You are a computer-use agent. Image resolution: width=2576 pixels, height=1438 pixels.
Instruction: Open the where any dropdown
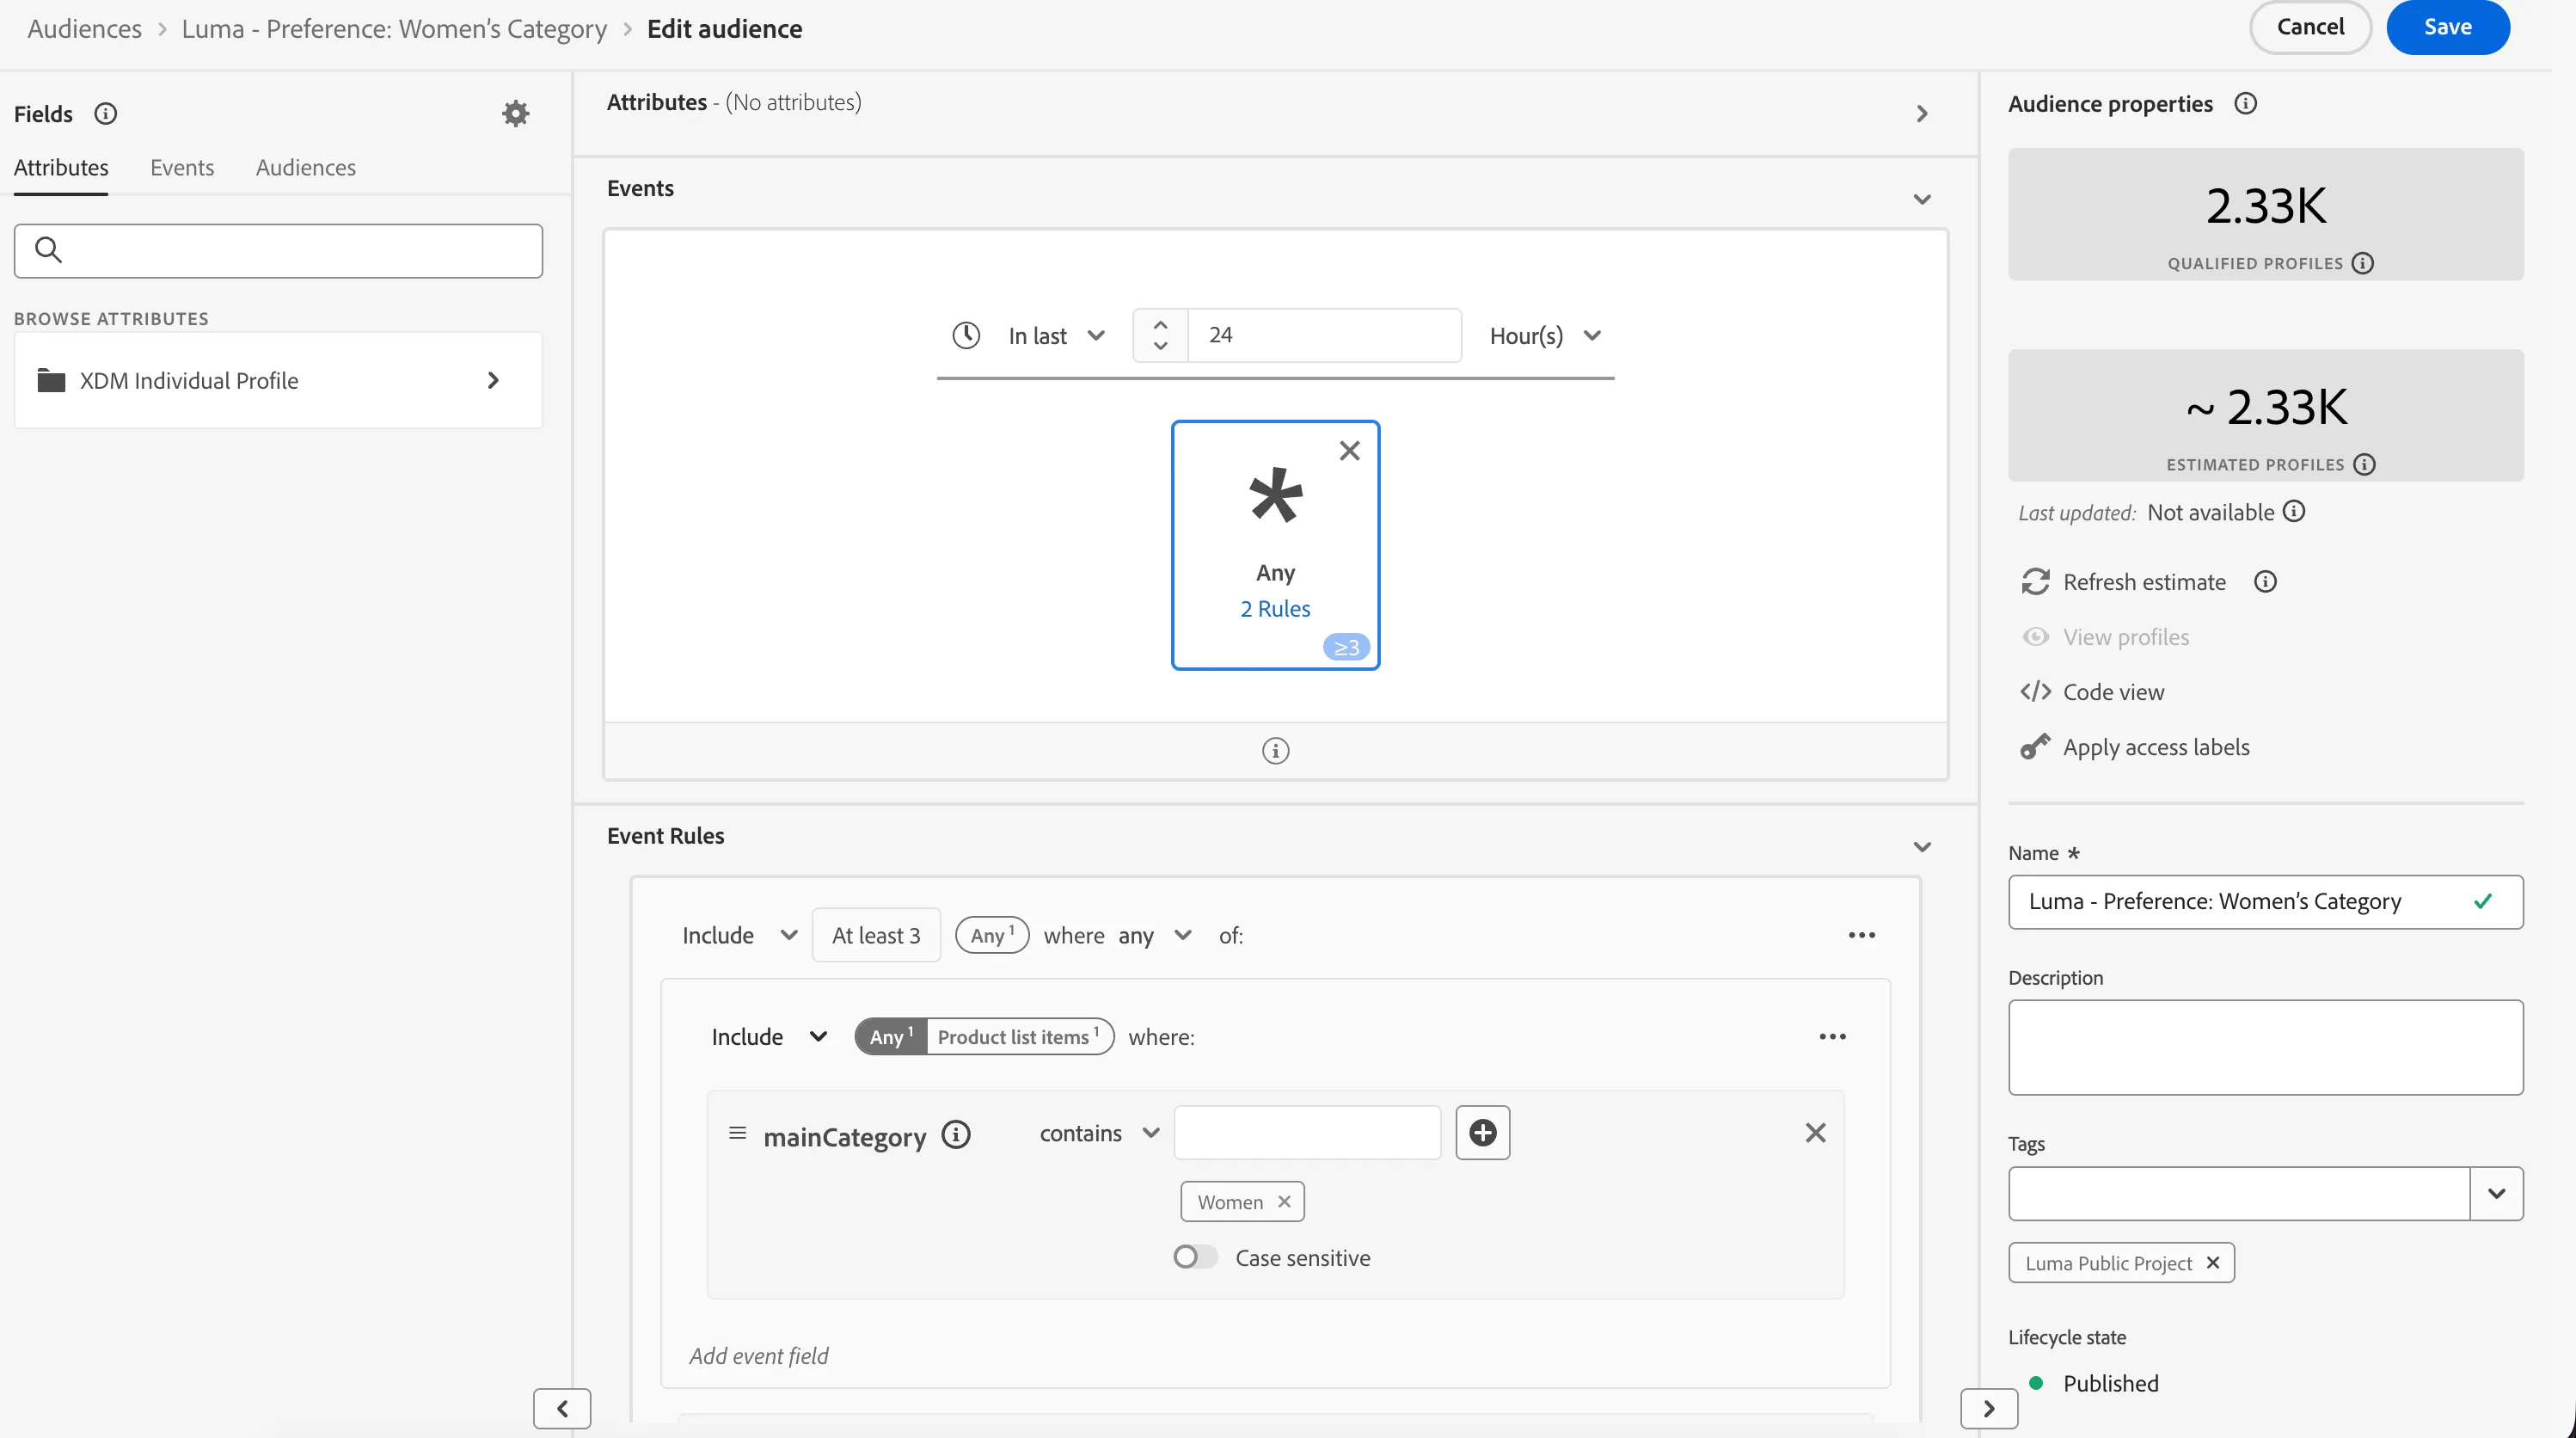pyautogui.click(x=1155, y=936)
